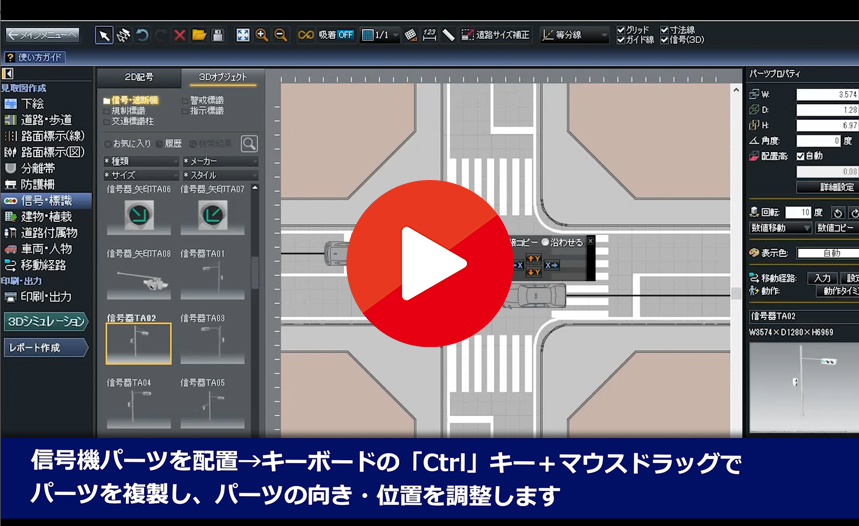Viewport: 859px width, 526px height.
Task: Select the arrow pointer tool
Action: (104, 35)
